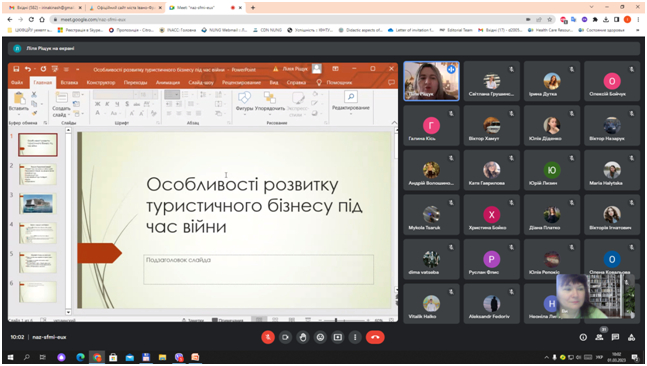Unmute the microphone in the Meet call
Image resolution: width=647 pixels, height=366 pixels.
(x=268, y=337)
